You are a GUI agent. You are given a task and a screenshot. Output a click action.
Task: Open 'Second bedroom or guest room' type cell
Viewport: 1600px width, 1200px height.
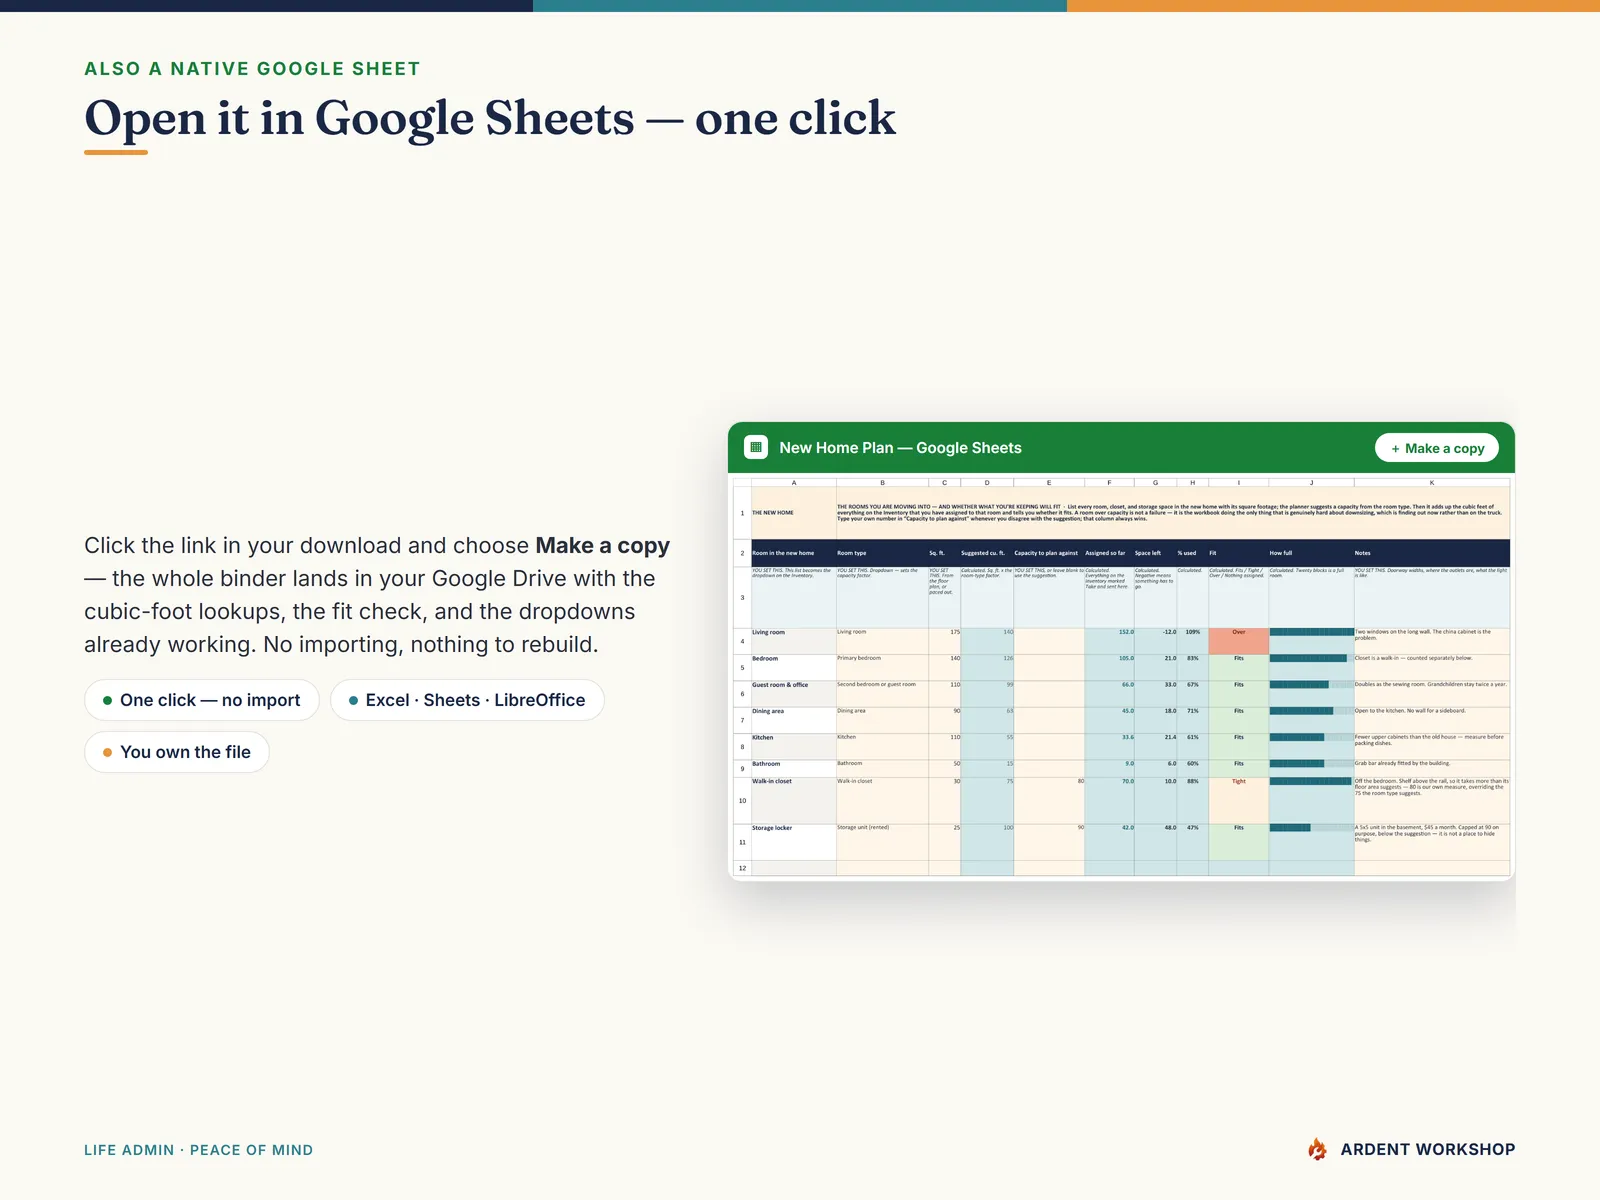[882, 694]
